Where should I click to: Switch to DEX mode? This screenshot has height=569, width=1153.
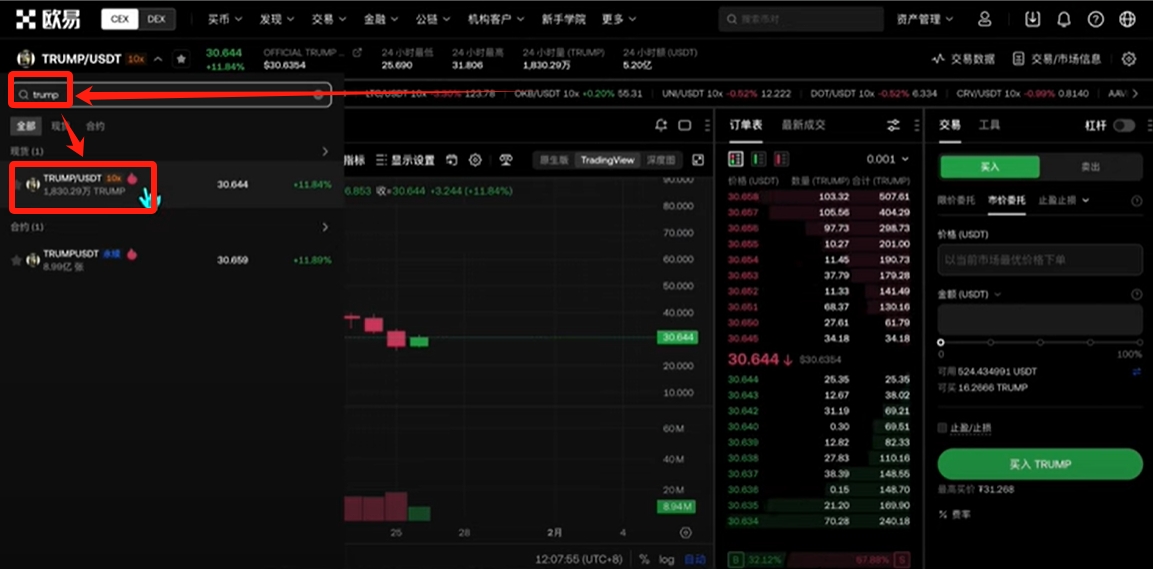click(x=157, y=19)
